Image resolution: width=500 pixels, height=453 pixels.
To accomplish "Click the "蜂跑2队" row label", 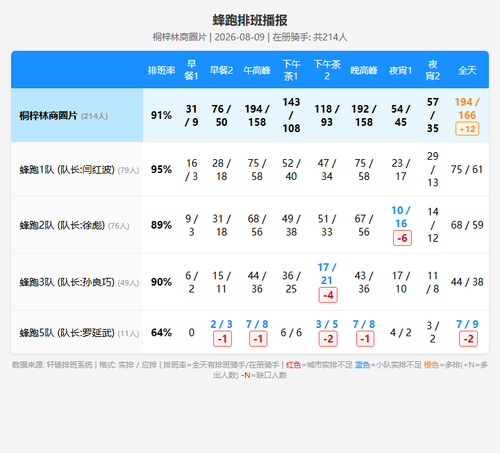I will tap(74, 225).
